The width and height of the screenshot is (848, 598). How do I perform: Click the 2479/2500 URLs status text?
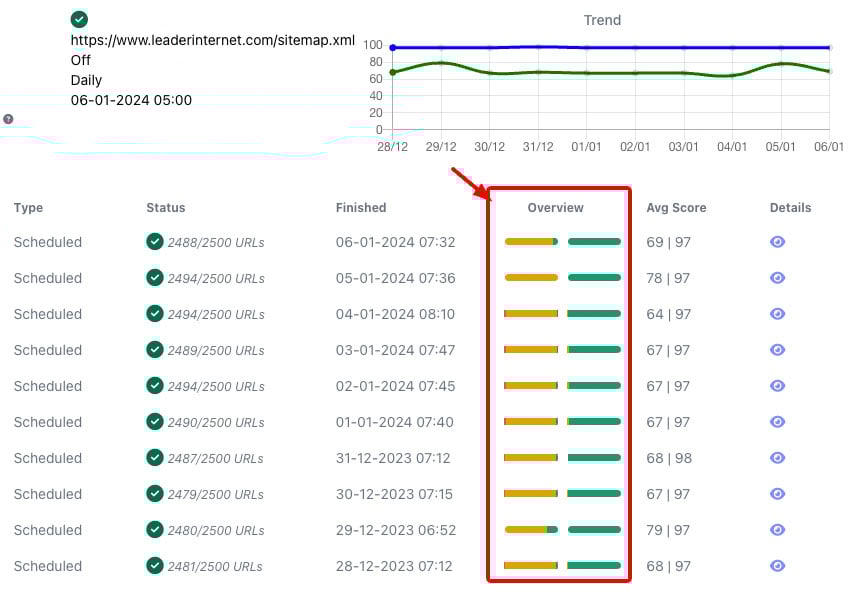(x=215, y=495)
